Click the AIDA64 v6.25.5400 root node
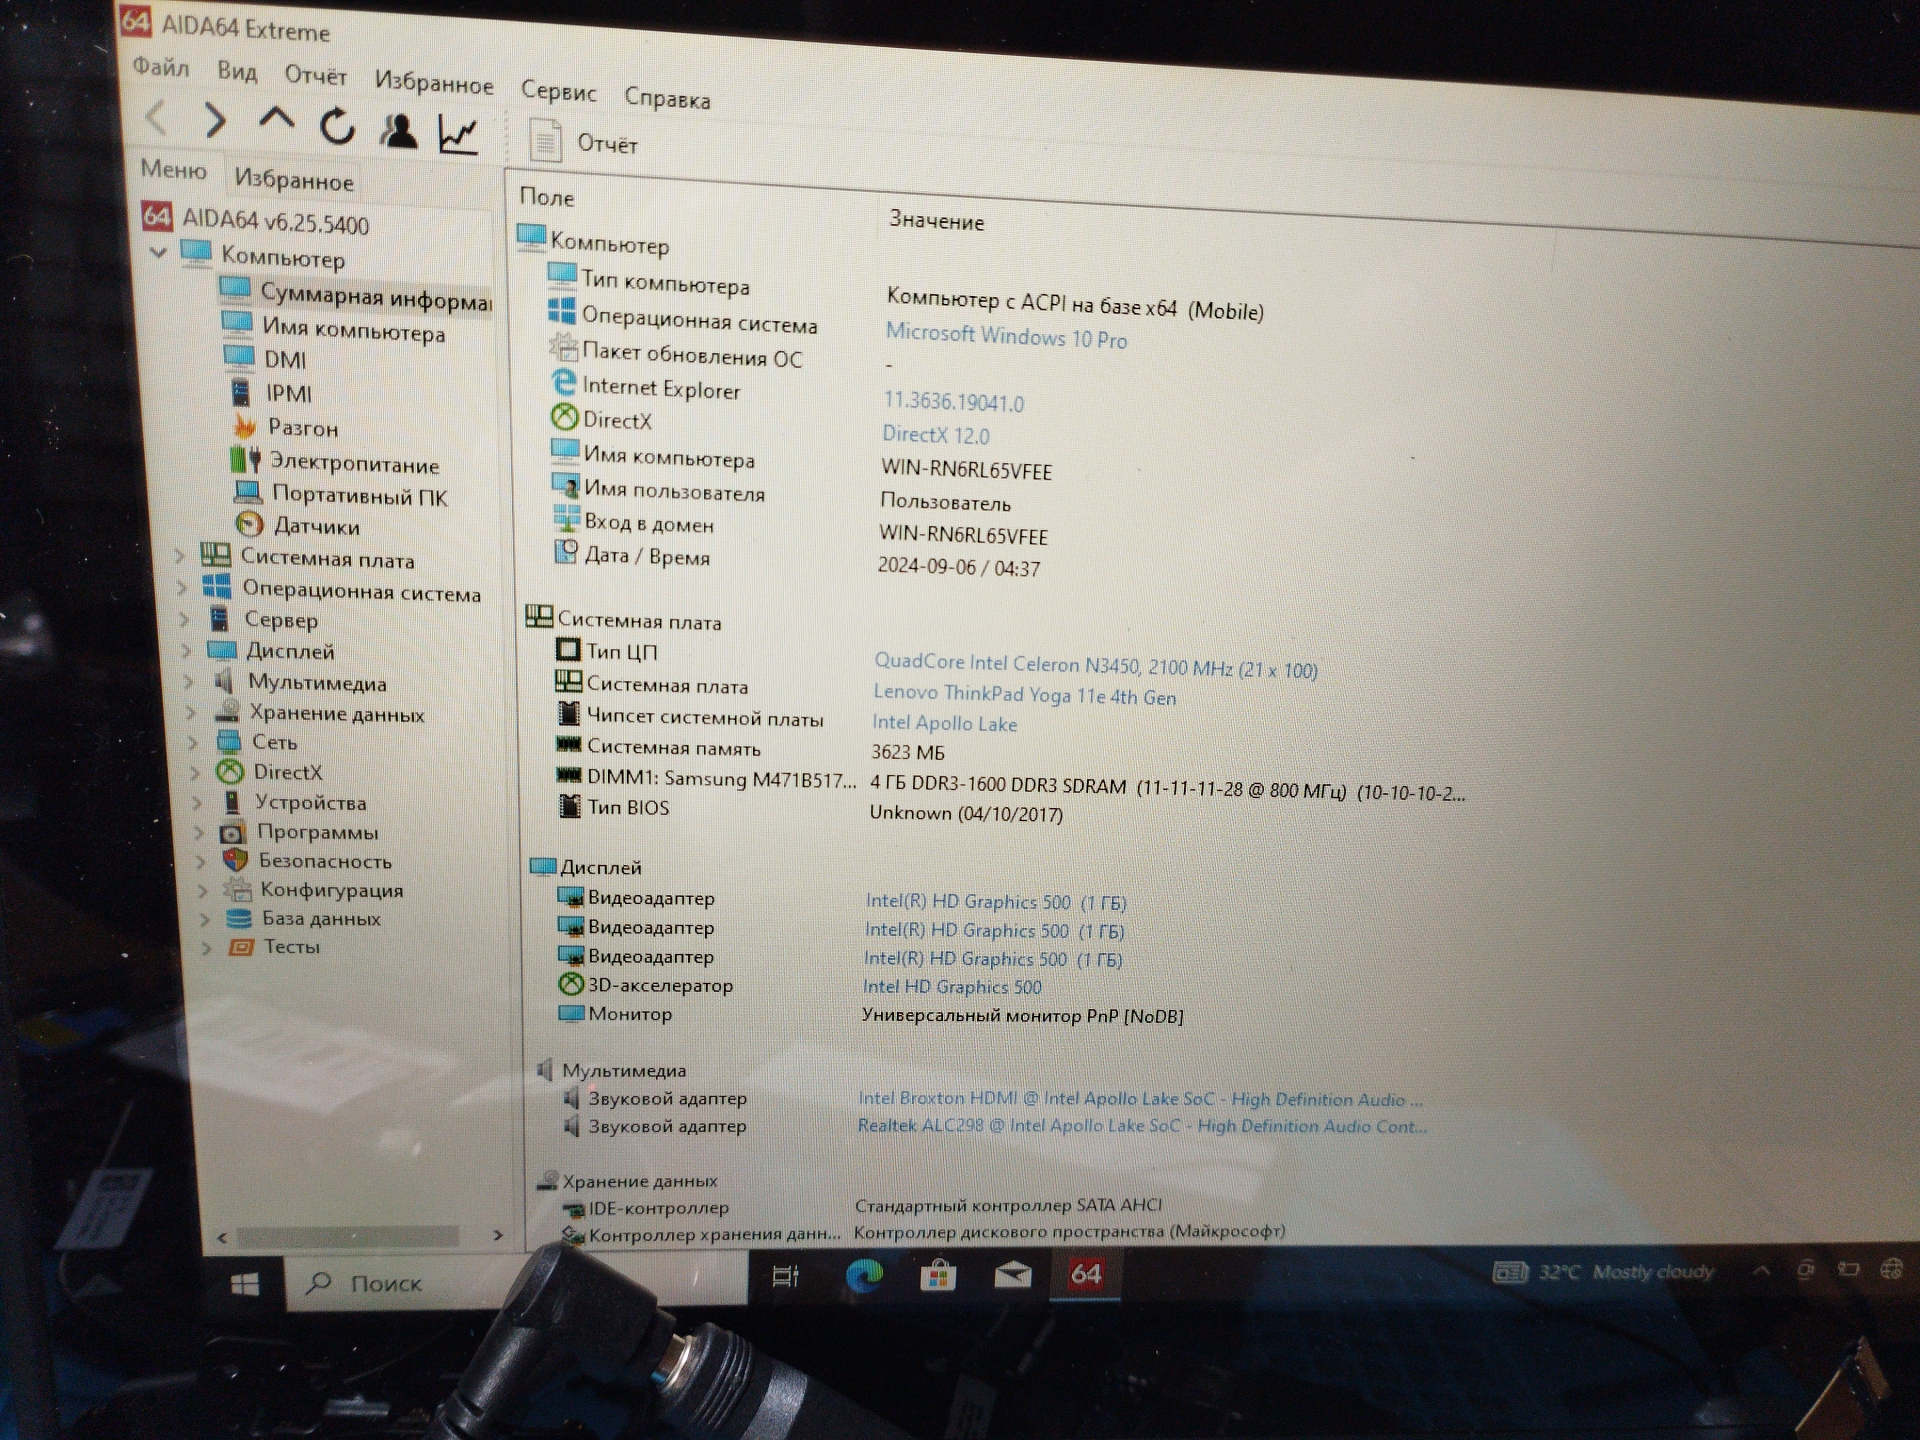The height and width of the screenshot is (1440, 1920). 256,219
